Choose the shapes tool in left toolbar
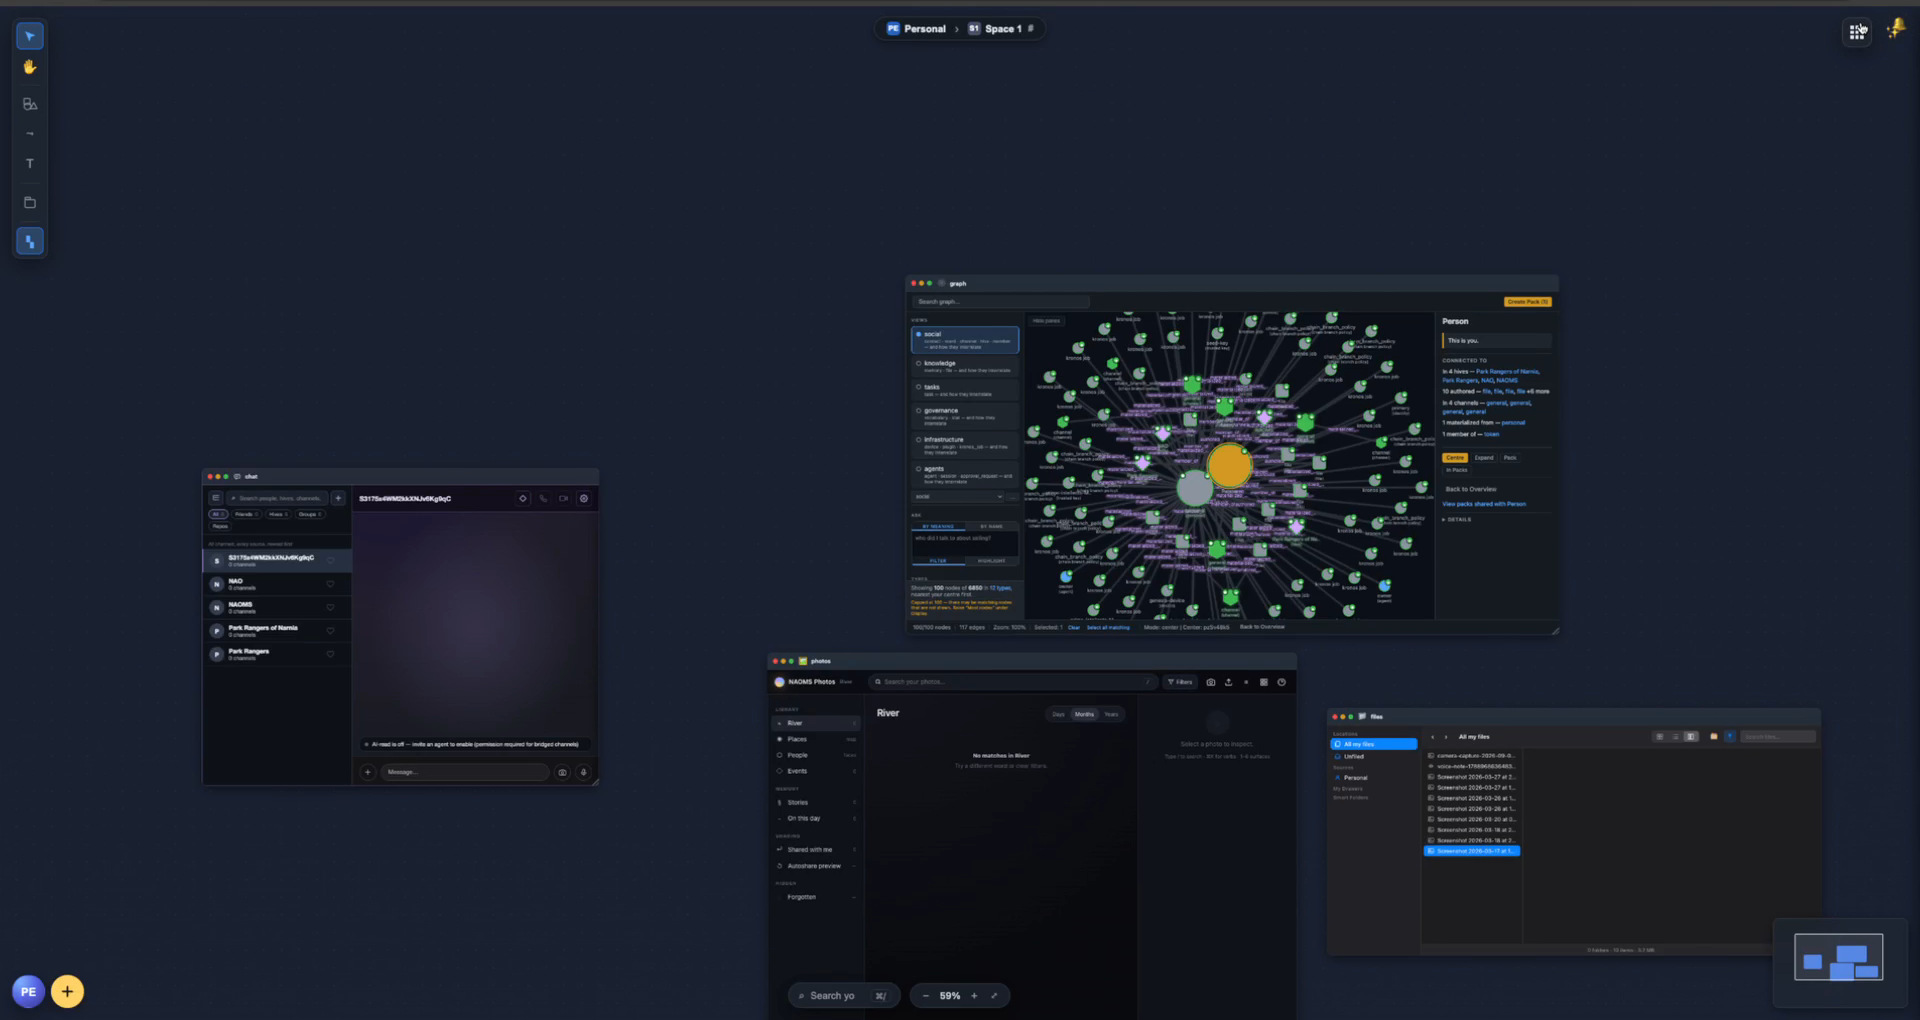 [x=30, y=104]
